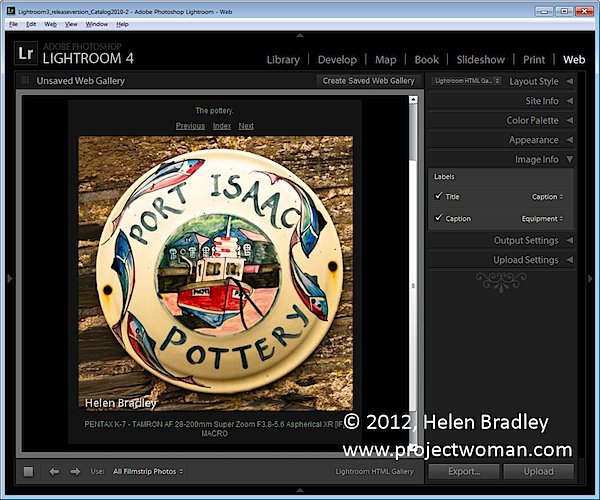Uncheck the Title label checkbox
The width and height of the screenshot is (600, 500).
click(438, 196)
